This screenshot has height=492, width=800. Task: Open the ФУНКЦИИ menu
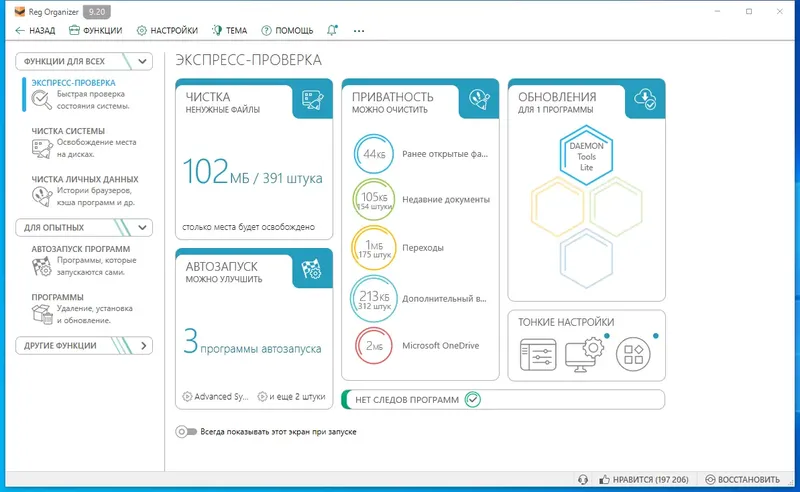[95, 31]
